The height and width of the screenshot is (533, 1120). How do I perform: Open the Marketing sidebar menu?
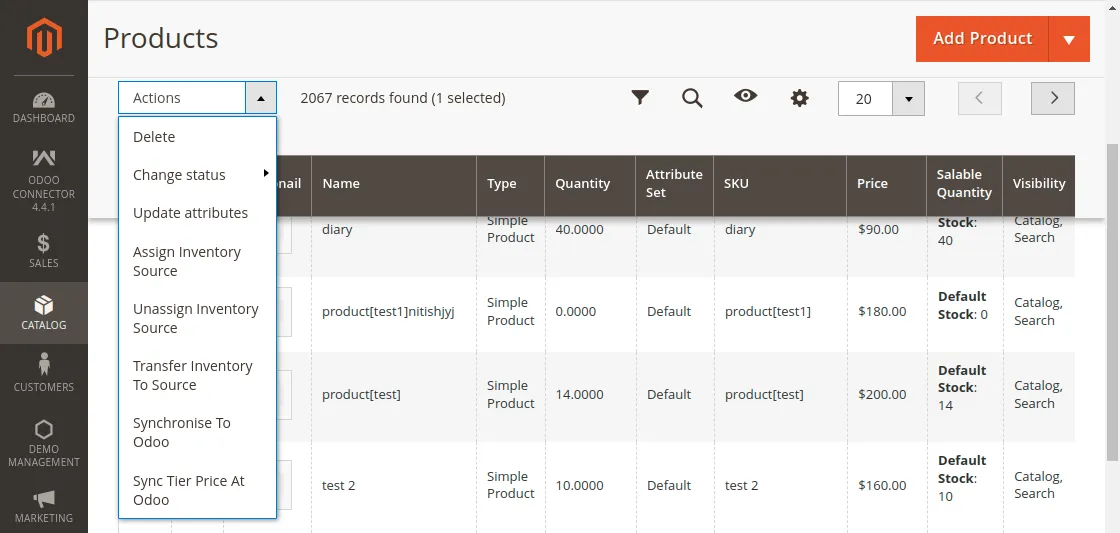point(44,506)
